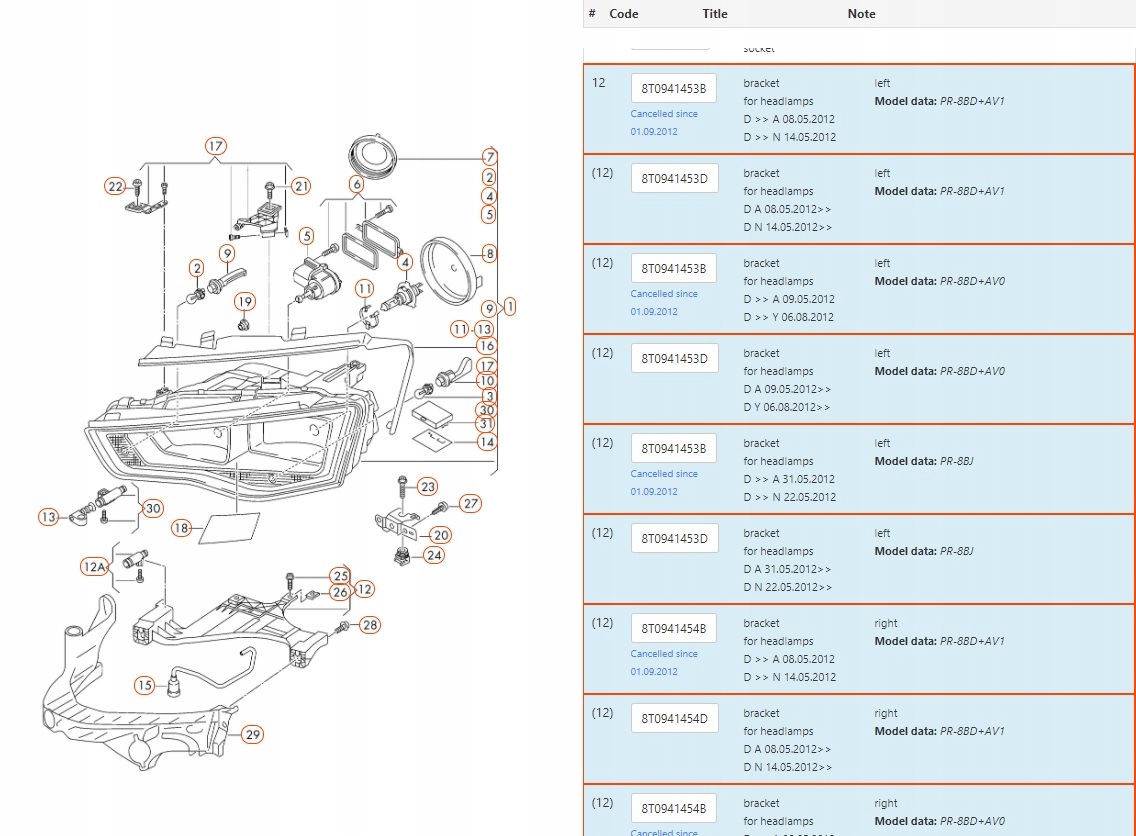Click the text 'D A 09.05.2012>>'
This screenshot has height=836, width=1136.
tap(787, 389)
